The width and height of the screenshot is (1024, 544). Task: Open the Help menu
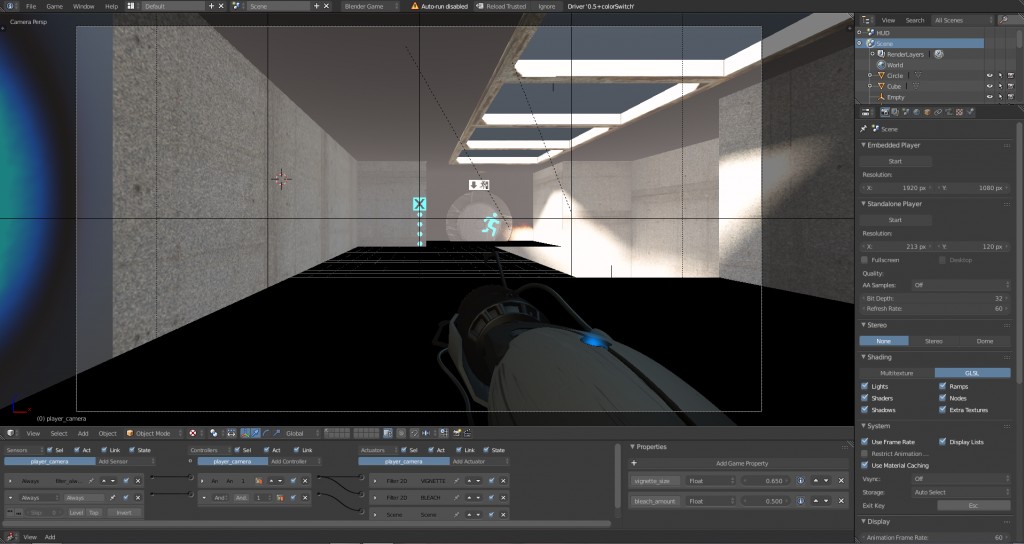point(112,6)
